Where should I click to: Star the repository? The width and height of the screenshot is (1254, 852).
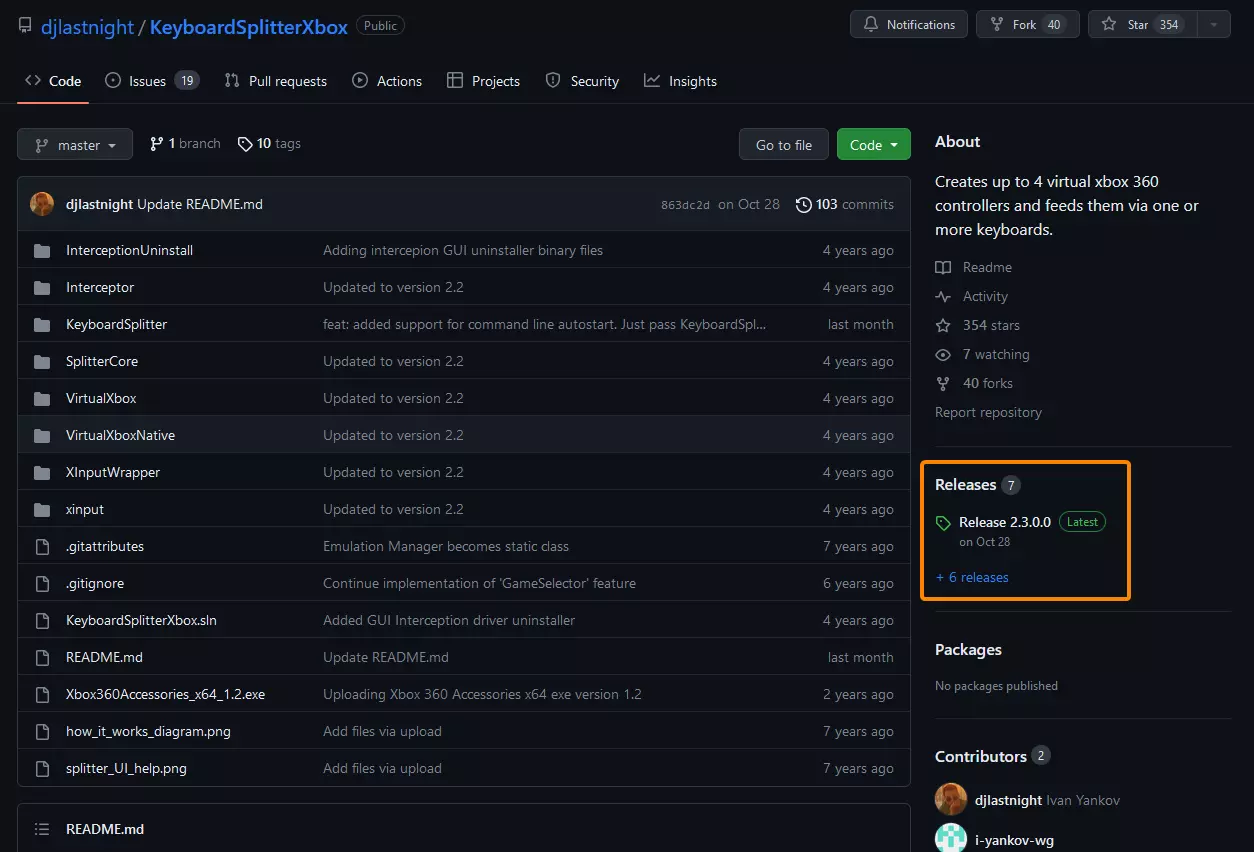click(x=1142, y=25)
